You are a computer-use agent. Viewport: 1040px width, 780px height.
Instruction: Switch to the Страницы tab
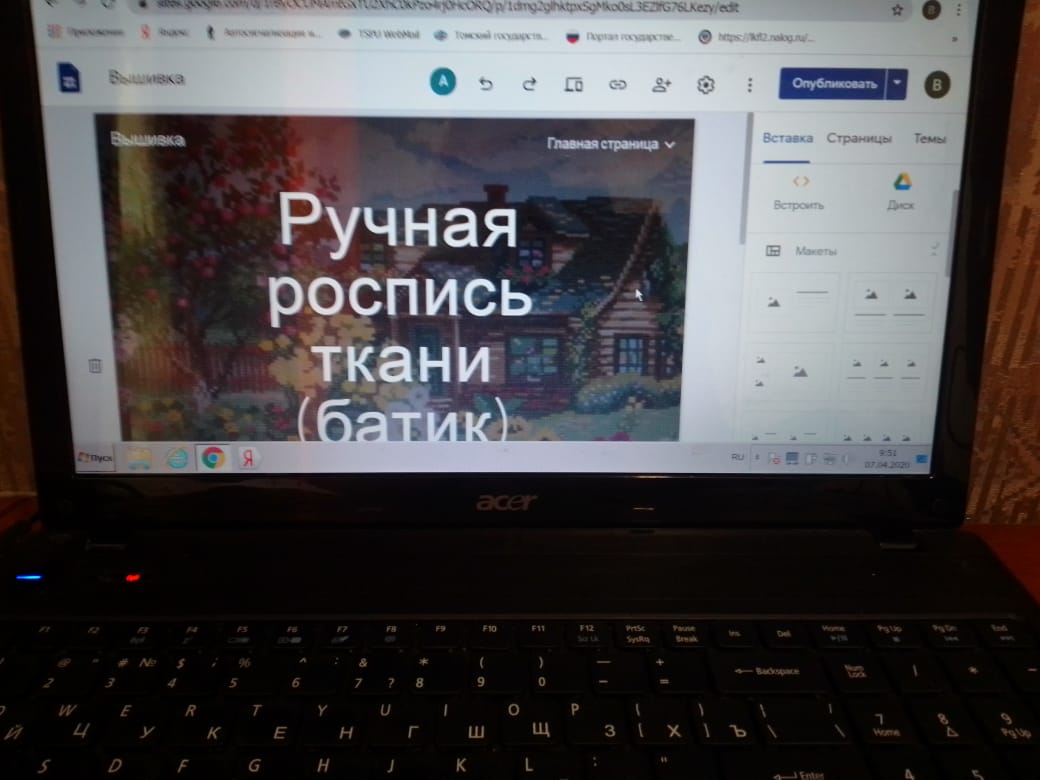click(x=859, y=138)
